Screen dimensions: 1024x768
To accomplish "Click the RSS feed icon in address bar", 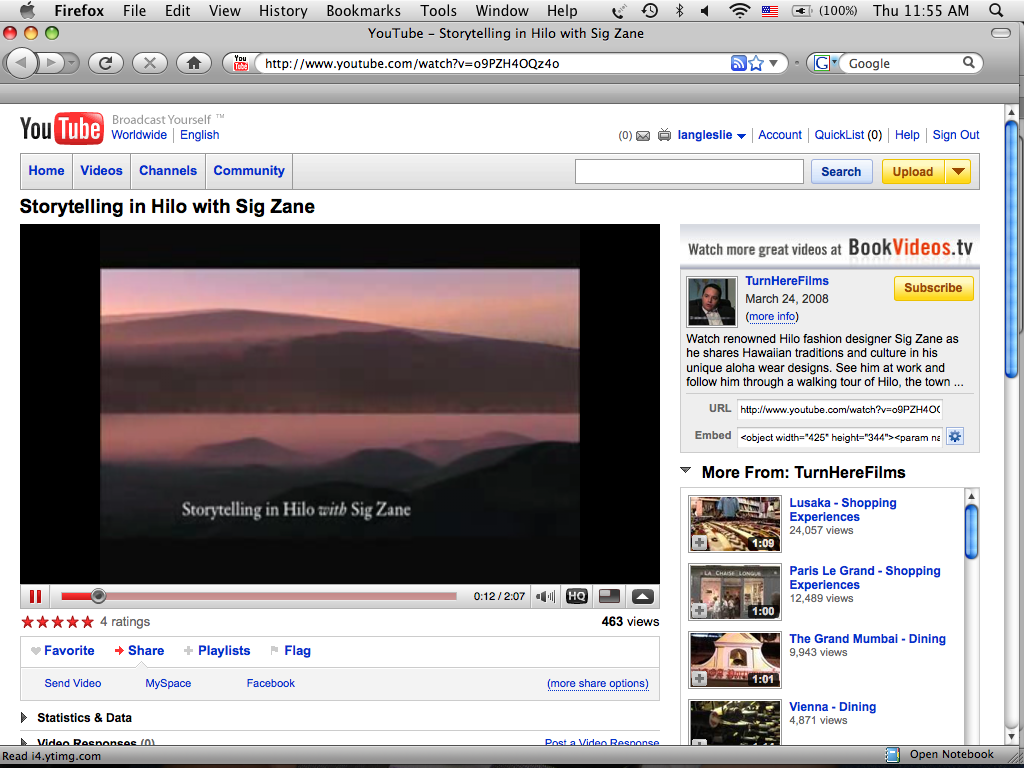I will (738, 63).
